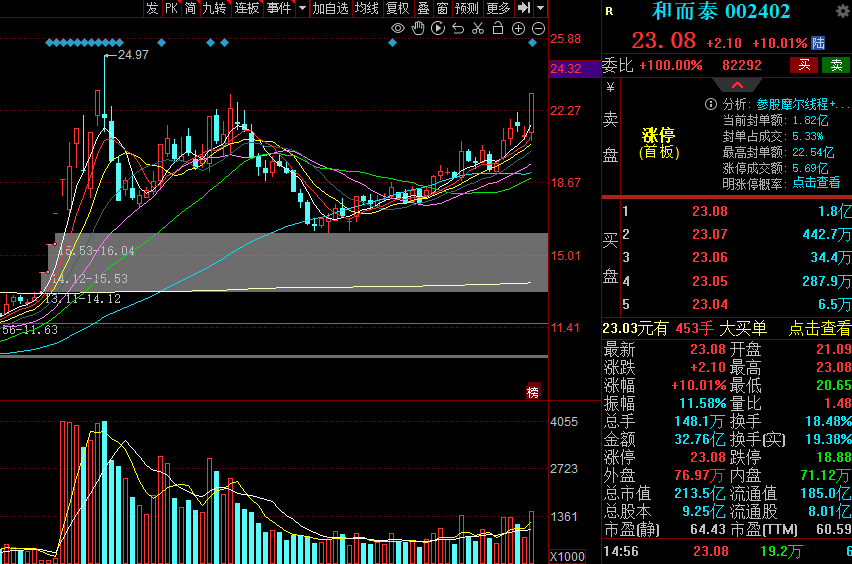The height and width of the screenshot is (564, 852).
Task: Toggle the eye visibility icon above chart
Action: tap(398, 28)
